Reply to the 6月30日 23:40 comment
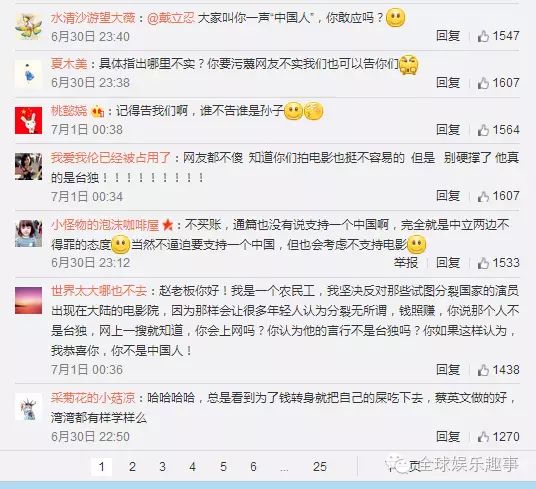The image size is (536, 489). tap(448, 36)
